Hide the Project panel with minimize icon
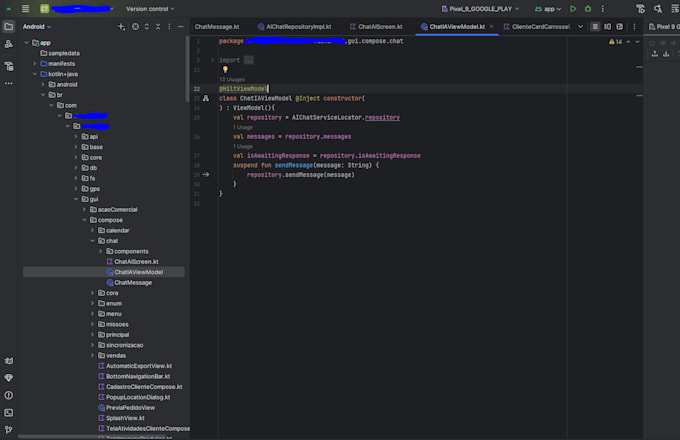680x440 pixels. click(x=180, y=27)
